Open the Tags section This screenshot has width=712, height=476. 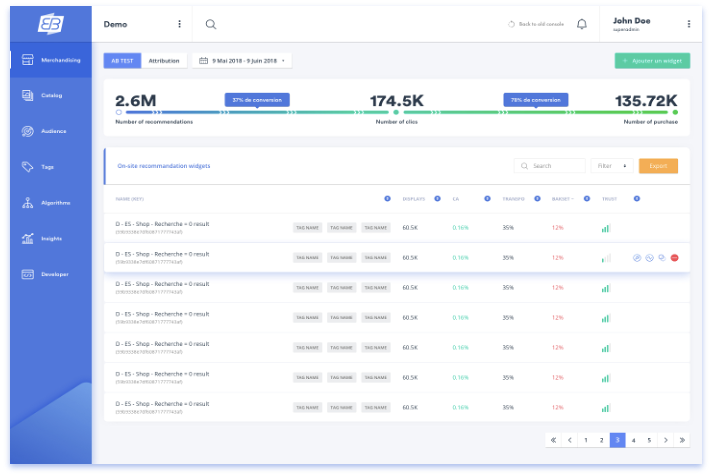51,167
